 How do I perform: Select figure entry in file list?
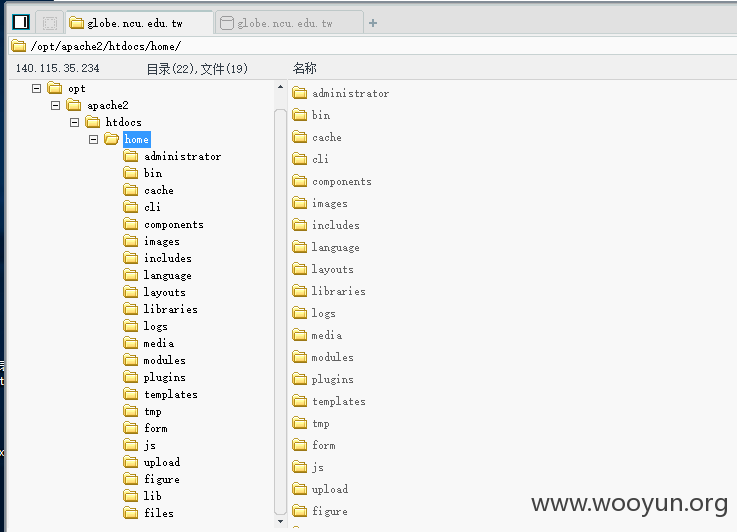[330, 511]
